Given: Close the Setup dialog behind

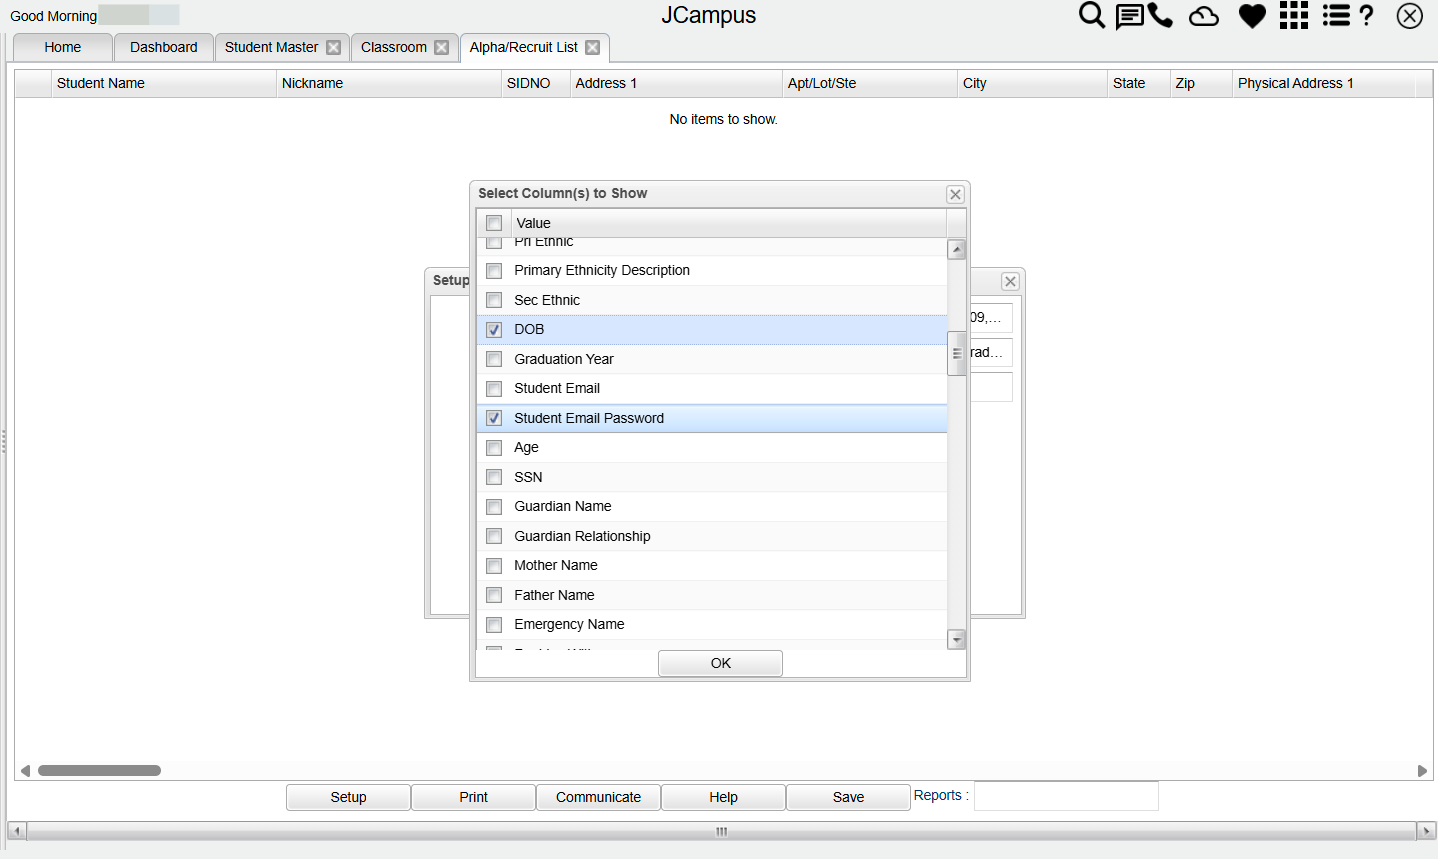Looking at the screenshot, I should tap(1010, 281).
